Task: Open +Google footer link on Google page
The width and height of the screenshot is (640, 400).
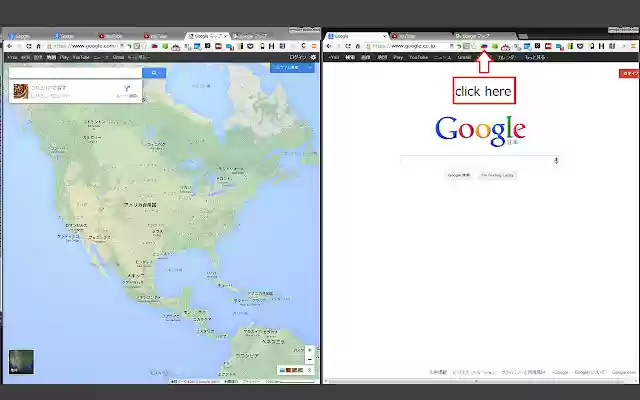Action: 560,372
